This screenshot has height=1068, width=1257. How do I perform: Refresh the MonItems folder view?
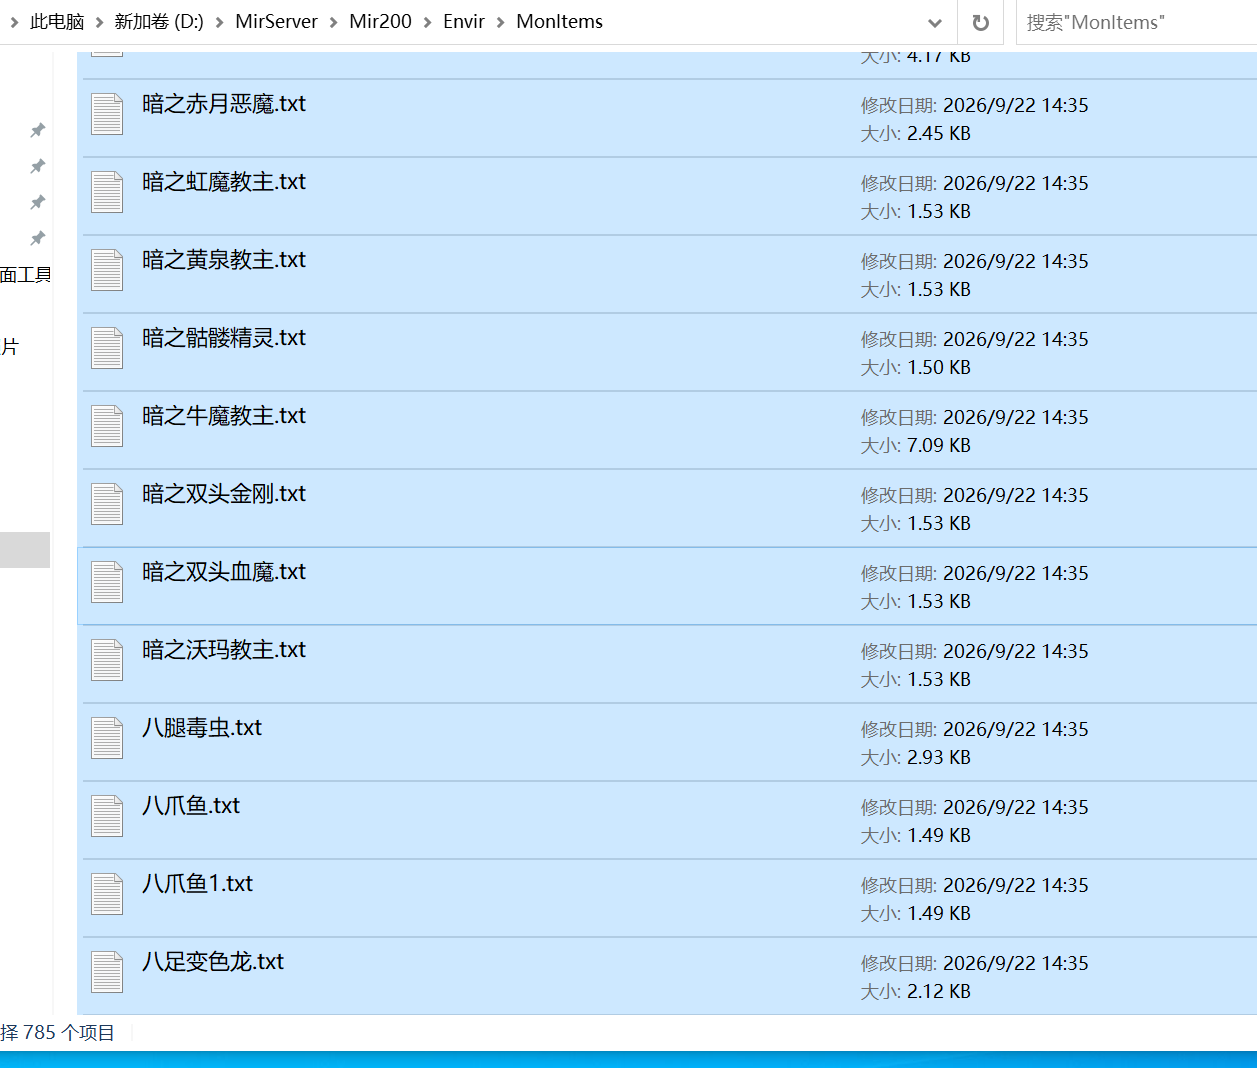[981, 22]
